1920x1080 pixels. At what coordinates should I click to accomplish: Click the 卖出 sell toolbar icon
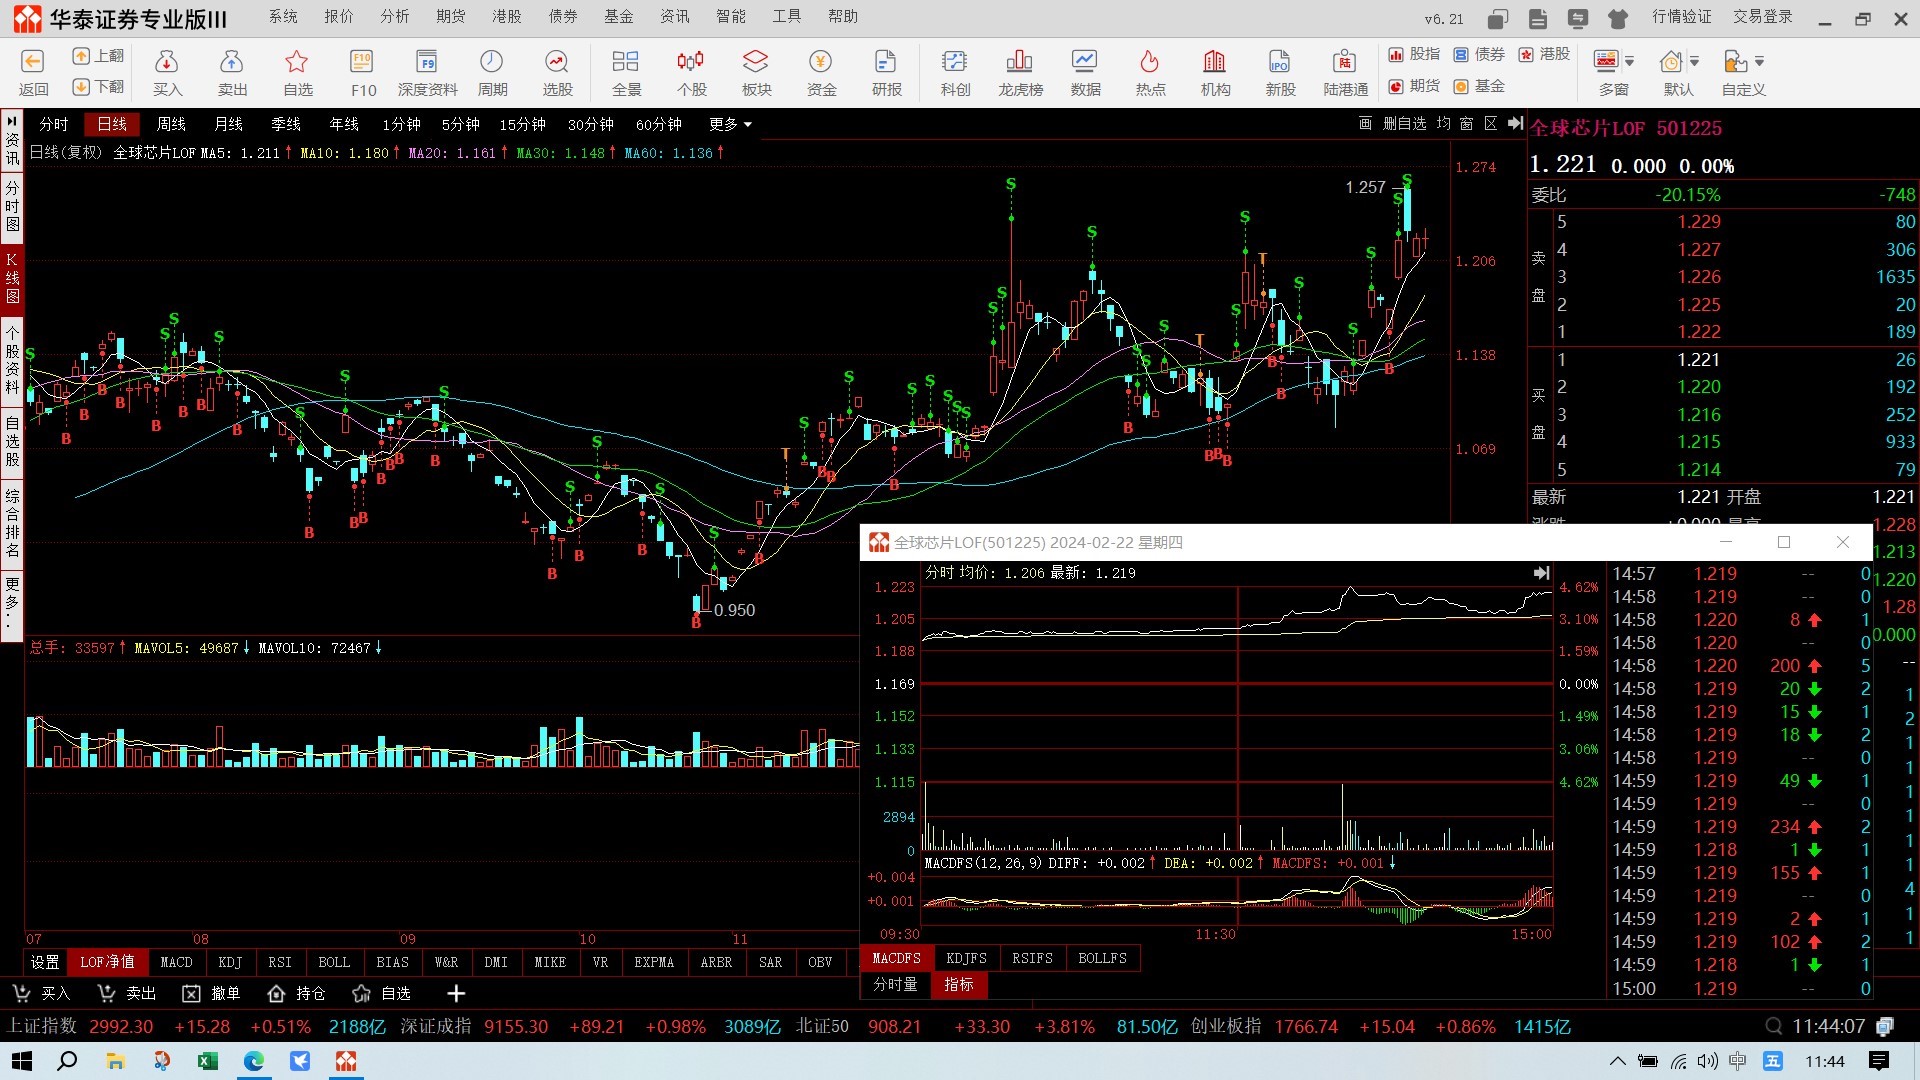point(232,64)
